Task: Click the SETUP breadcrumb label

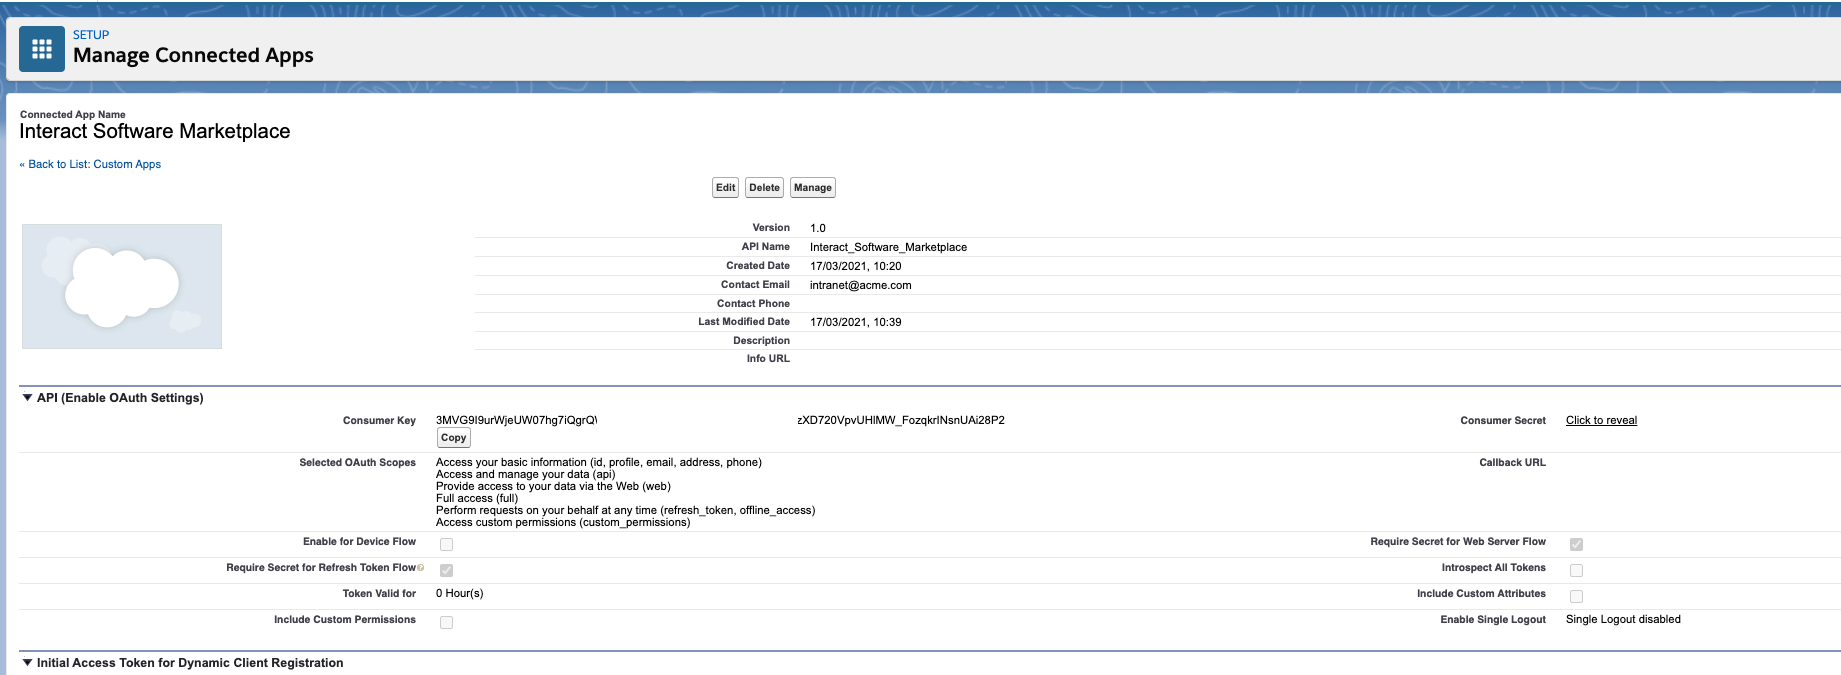Action: click(x=91, y=35)
